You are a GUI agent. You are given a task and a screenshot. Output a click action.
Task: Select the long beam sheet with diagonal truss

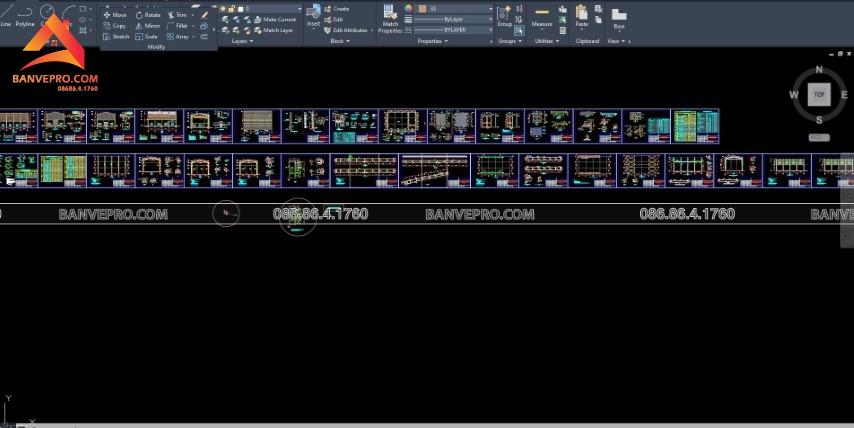point(435,170)
